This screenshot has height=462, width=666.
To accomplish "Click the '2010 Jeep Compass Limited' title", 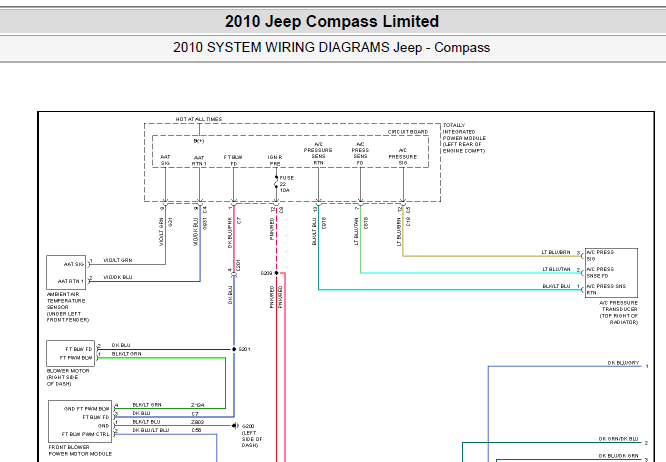I will (332, 21).
